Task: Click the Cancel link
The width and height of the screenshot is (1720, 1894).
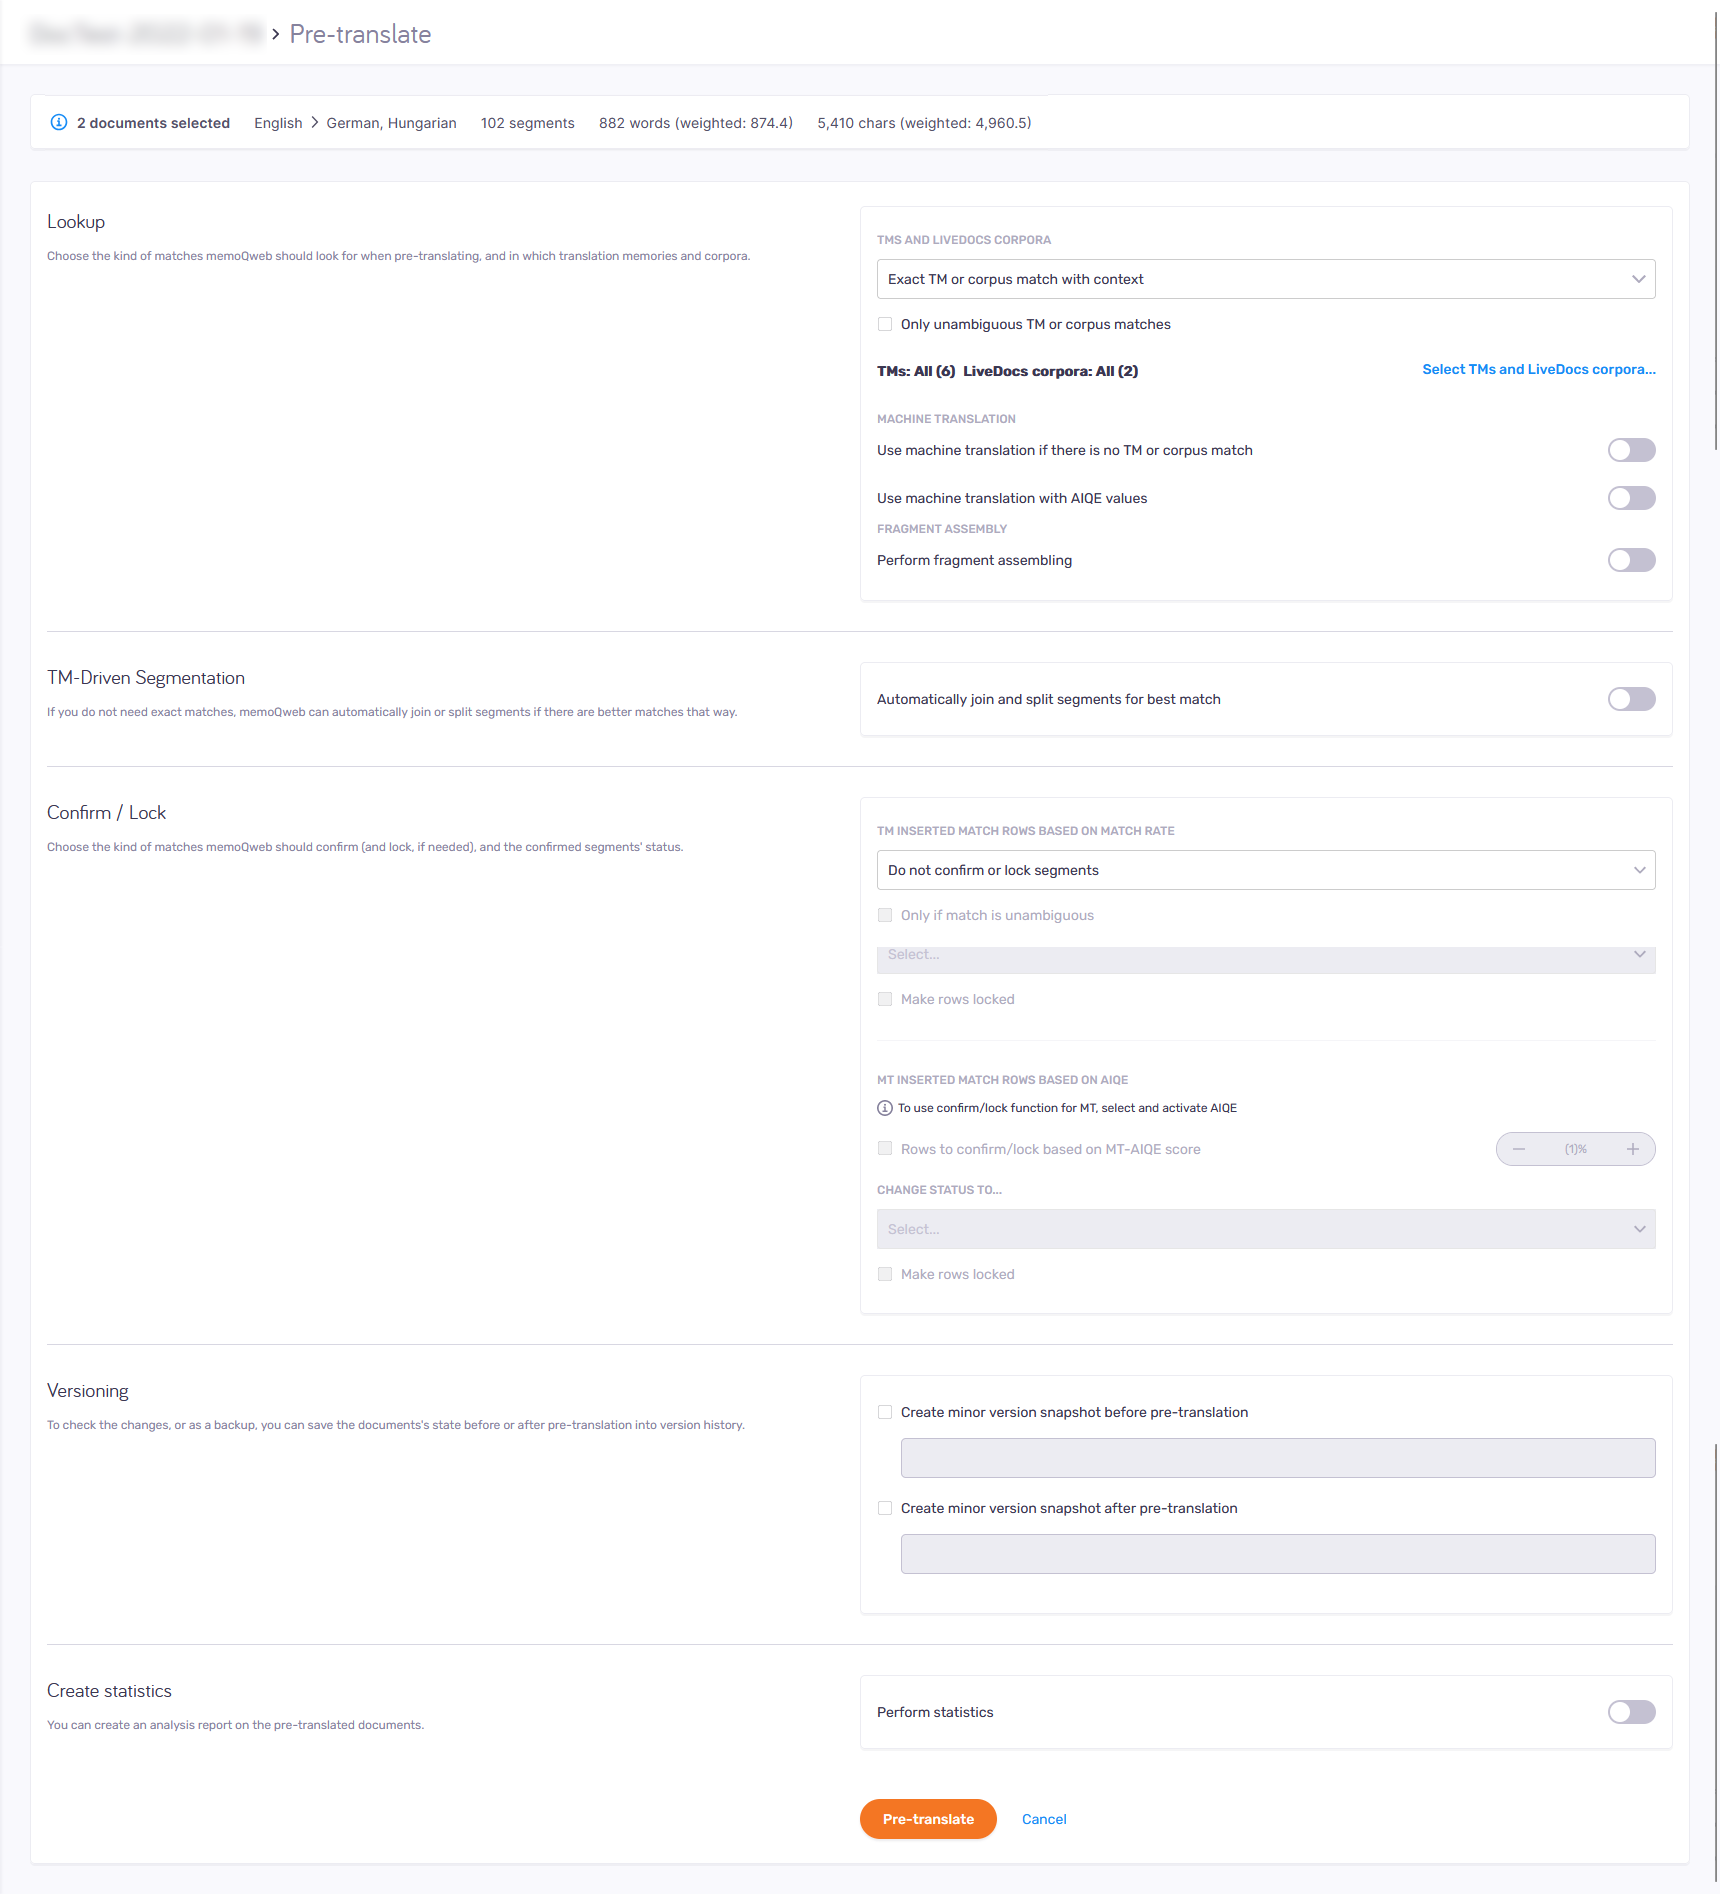Action: [x=1043, y=1818]
